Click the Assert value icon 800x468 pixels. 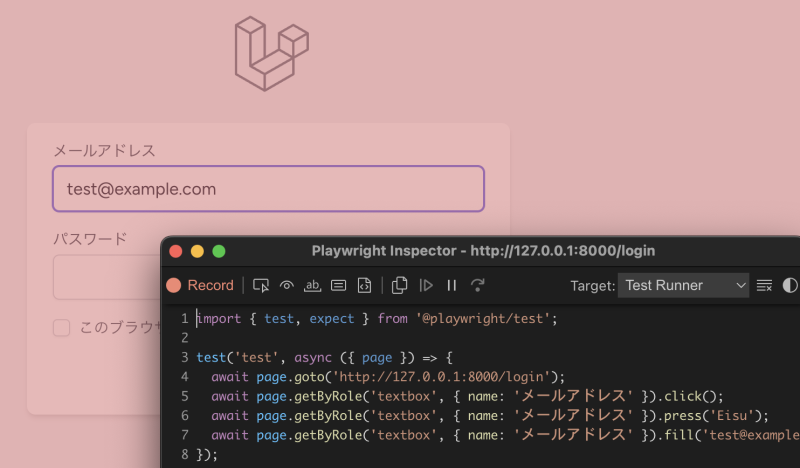pyautogui.click(x=339, y=285)
